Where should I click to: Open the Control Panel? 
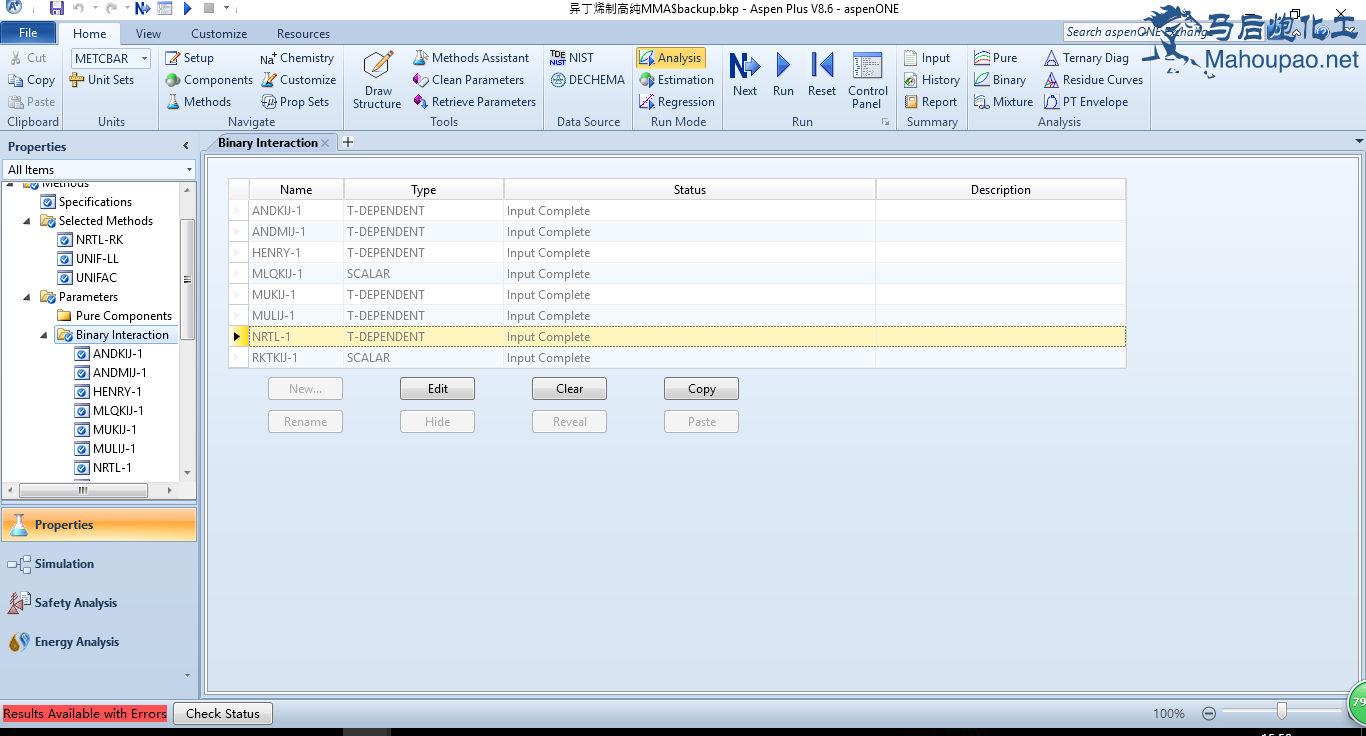point(867,80)
